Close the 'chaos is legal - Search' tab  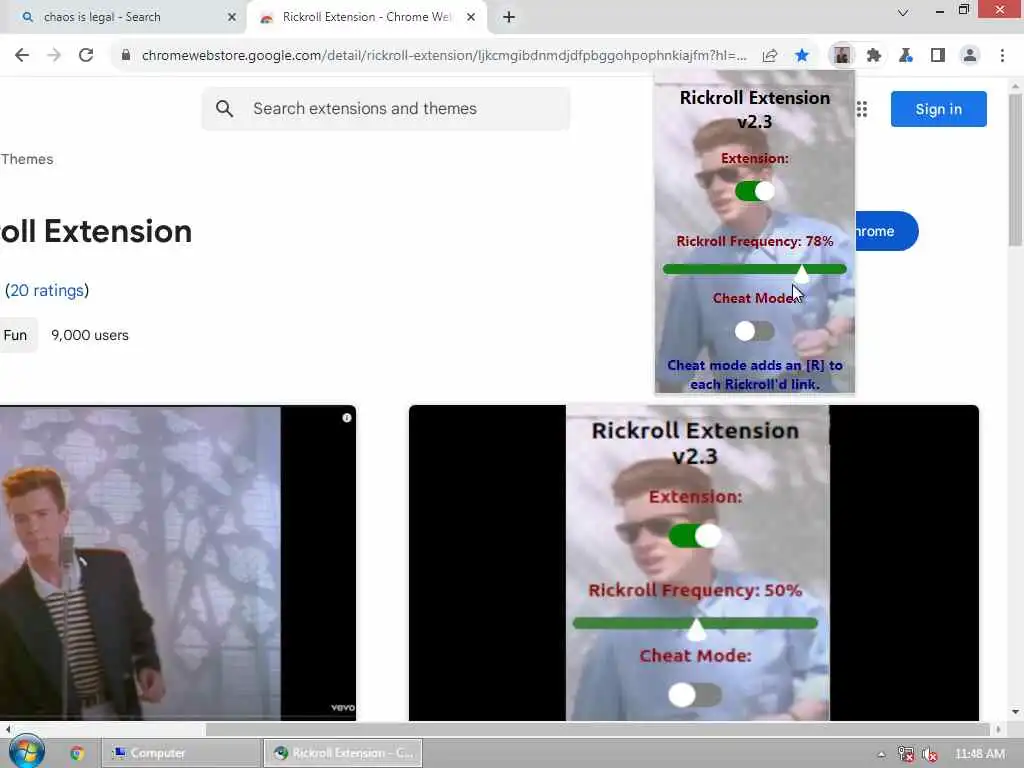coord(232,17)
